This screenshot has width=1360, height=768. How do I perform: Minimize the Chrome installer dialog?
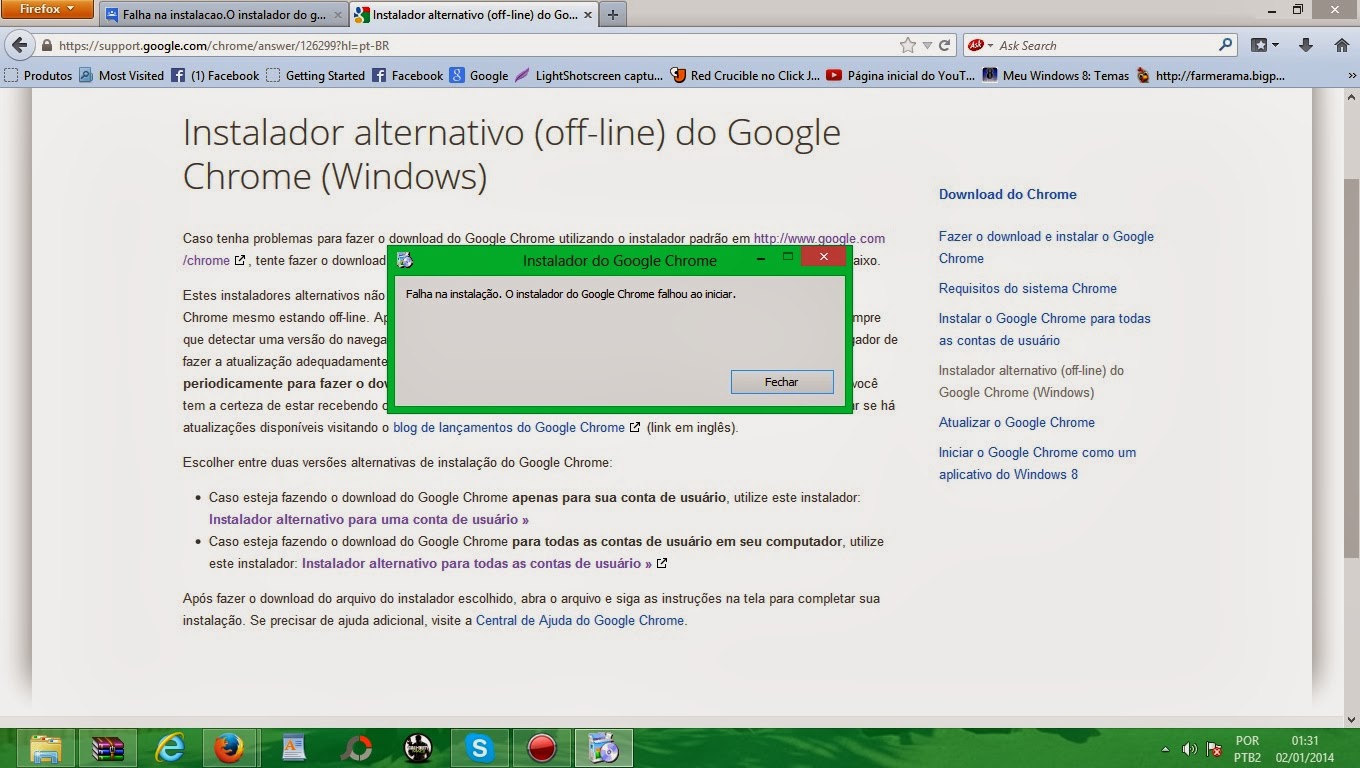[x=762, y=257]
